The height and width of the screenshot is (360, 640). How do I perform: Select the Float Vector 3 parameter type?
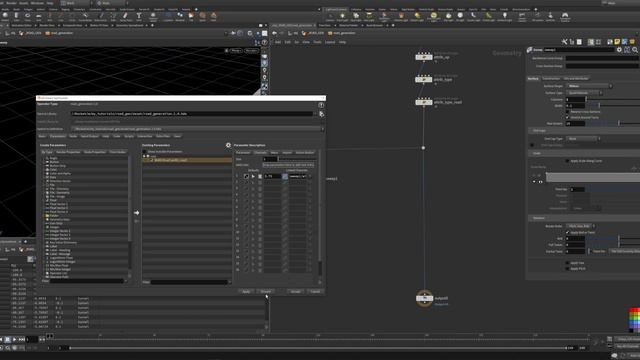[x=59, y=208]
